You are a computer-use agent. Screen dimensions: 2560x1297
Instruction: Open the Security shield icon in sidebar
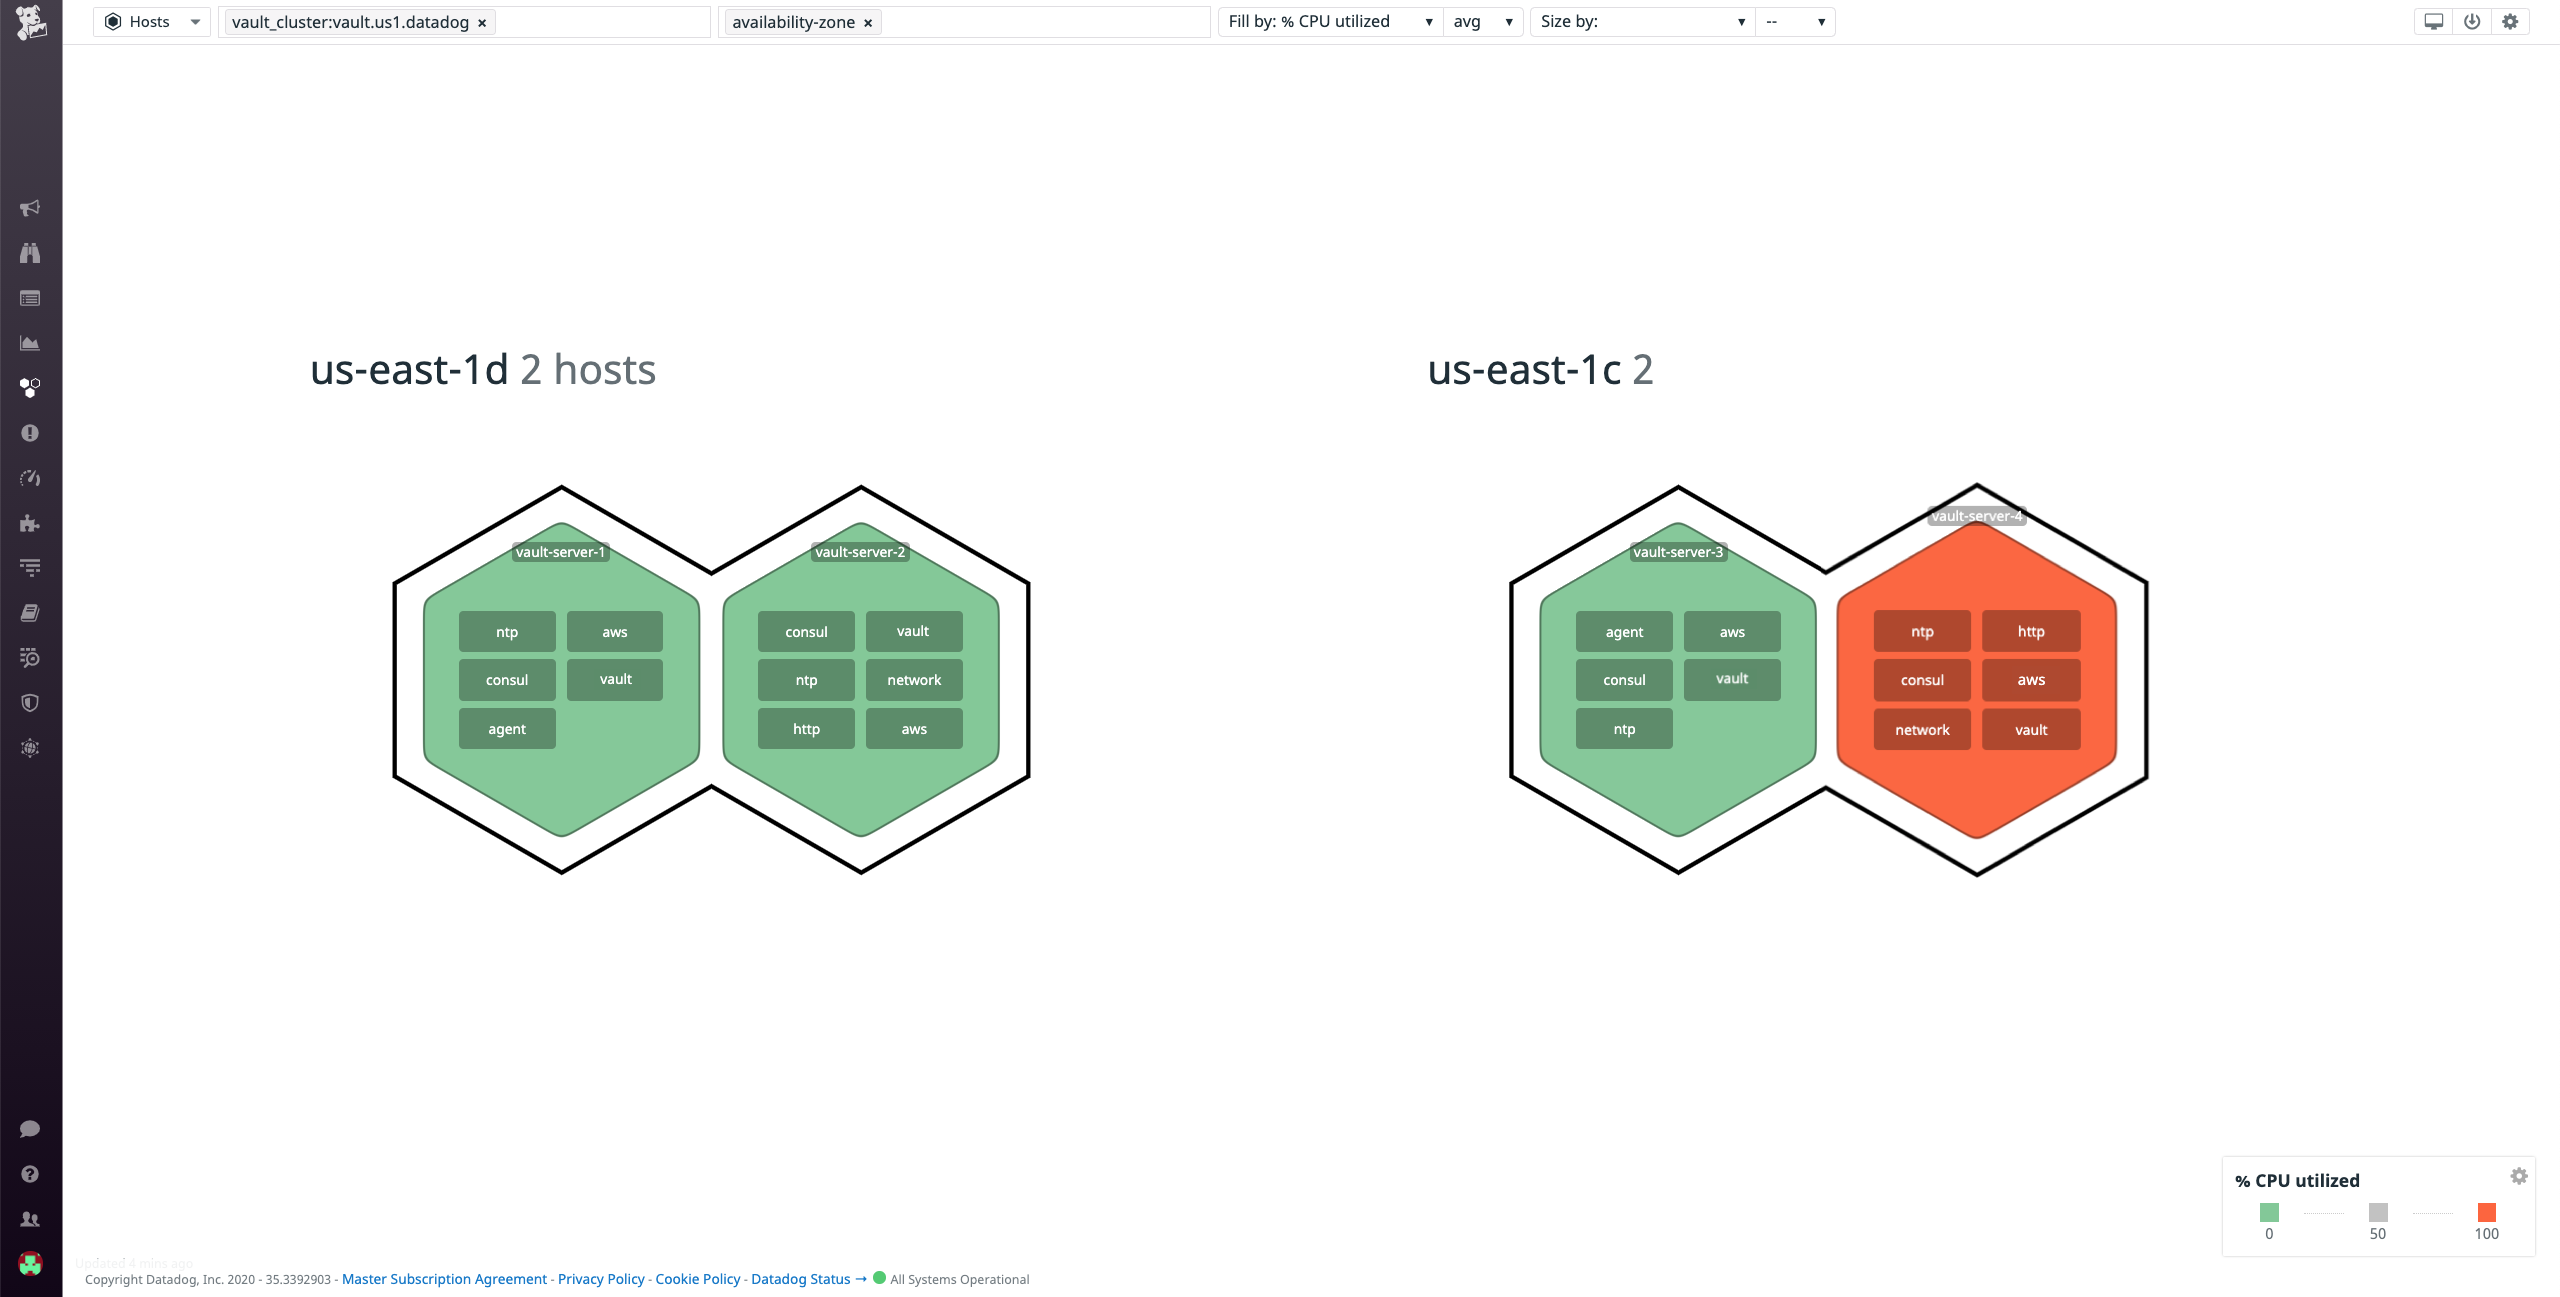click(x=30, y=702)
